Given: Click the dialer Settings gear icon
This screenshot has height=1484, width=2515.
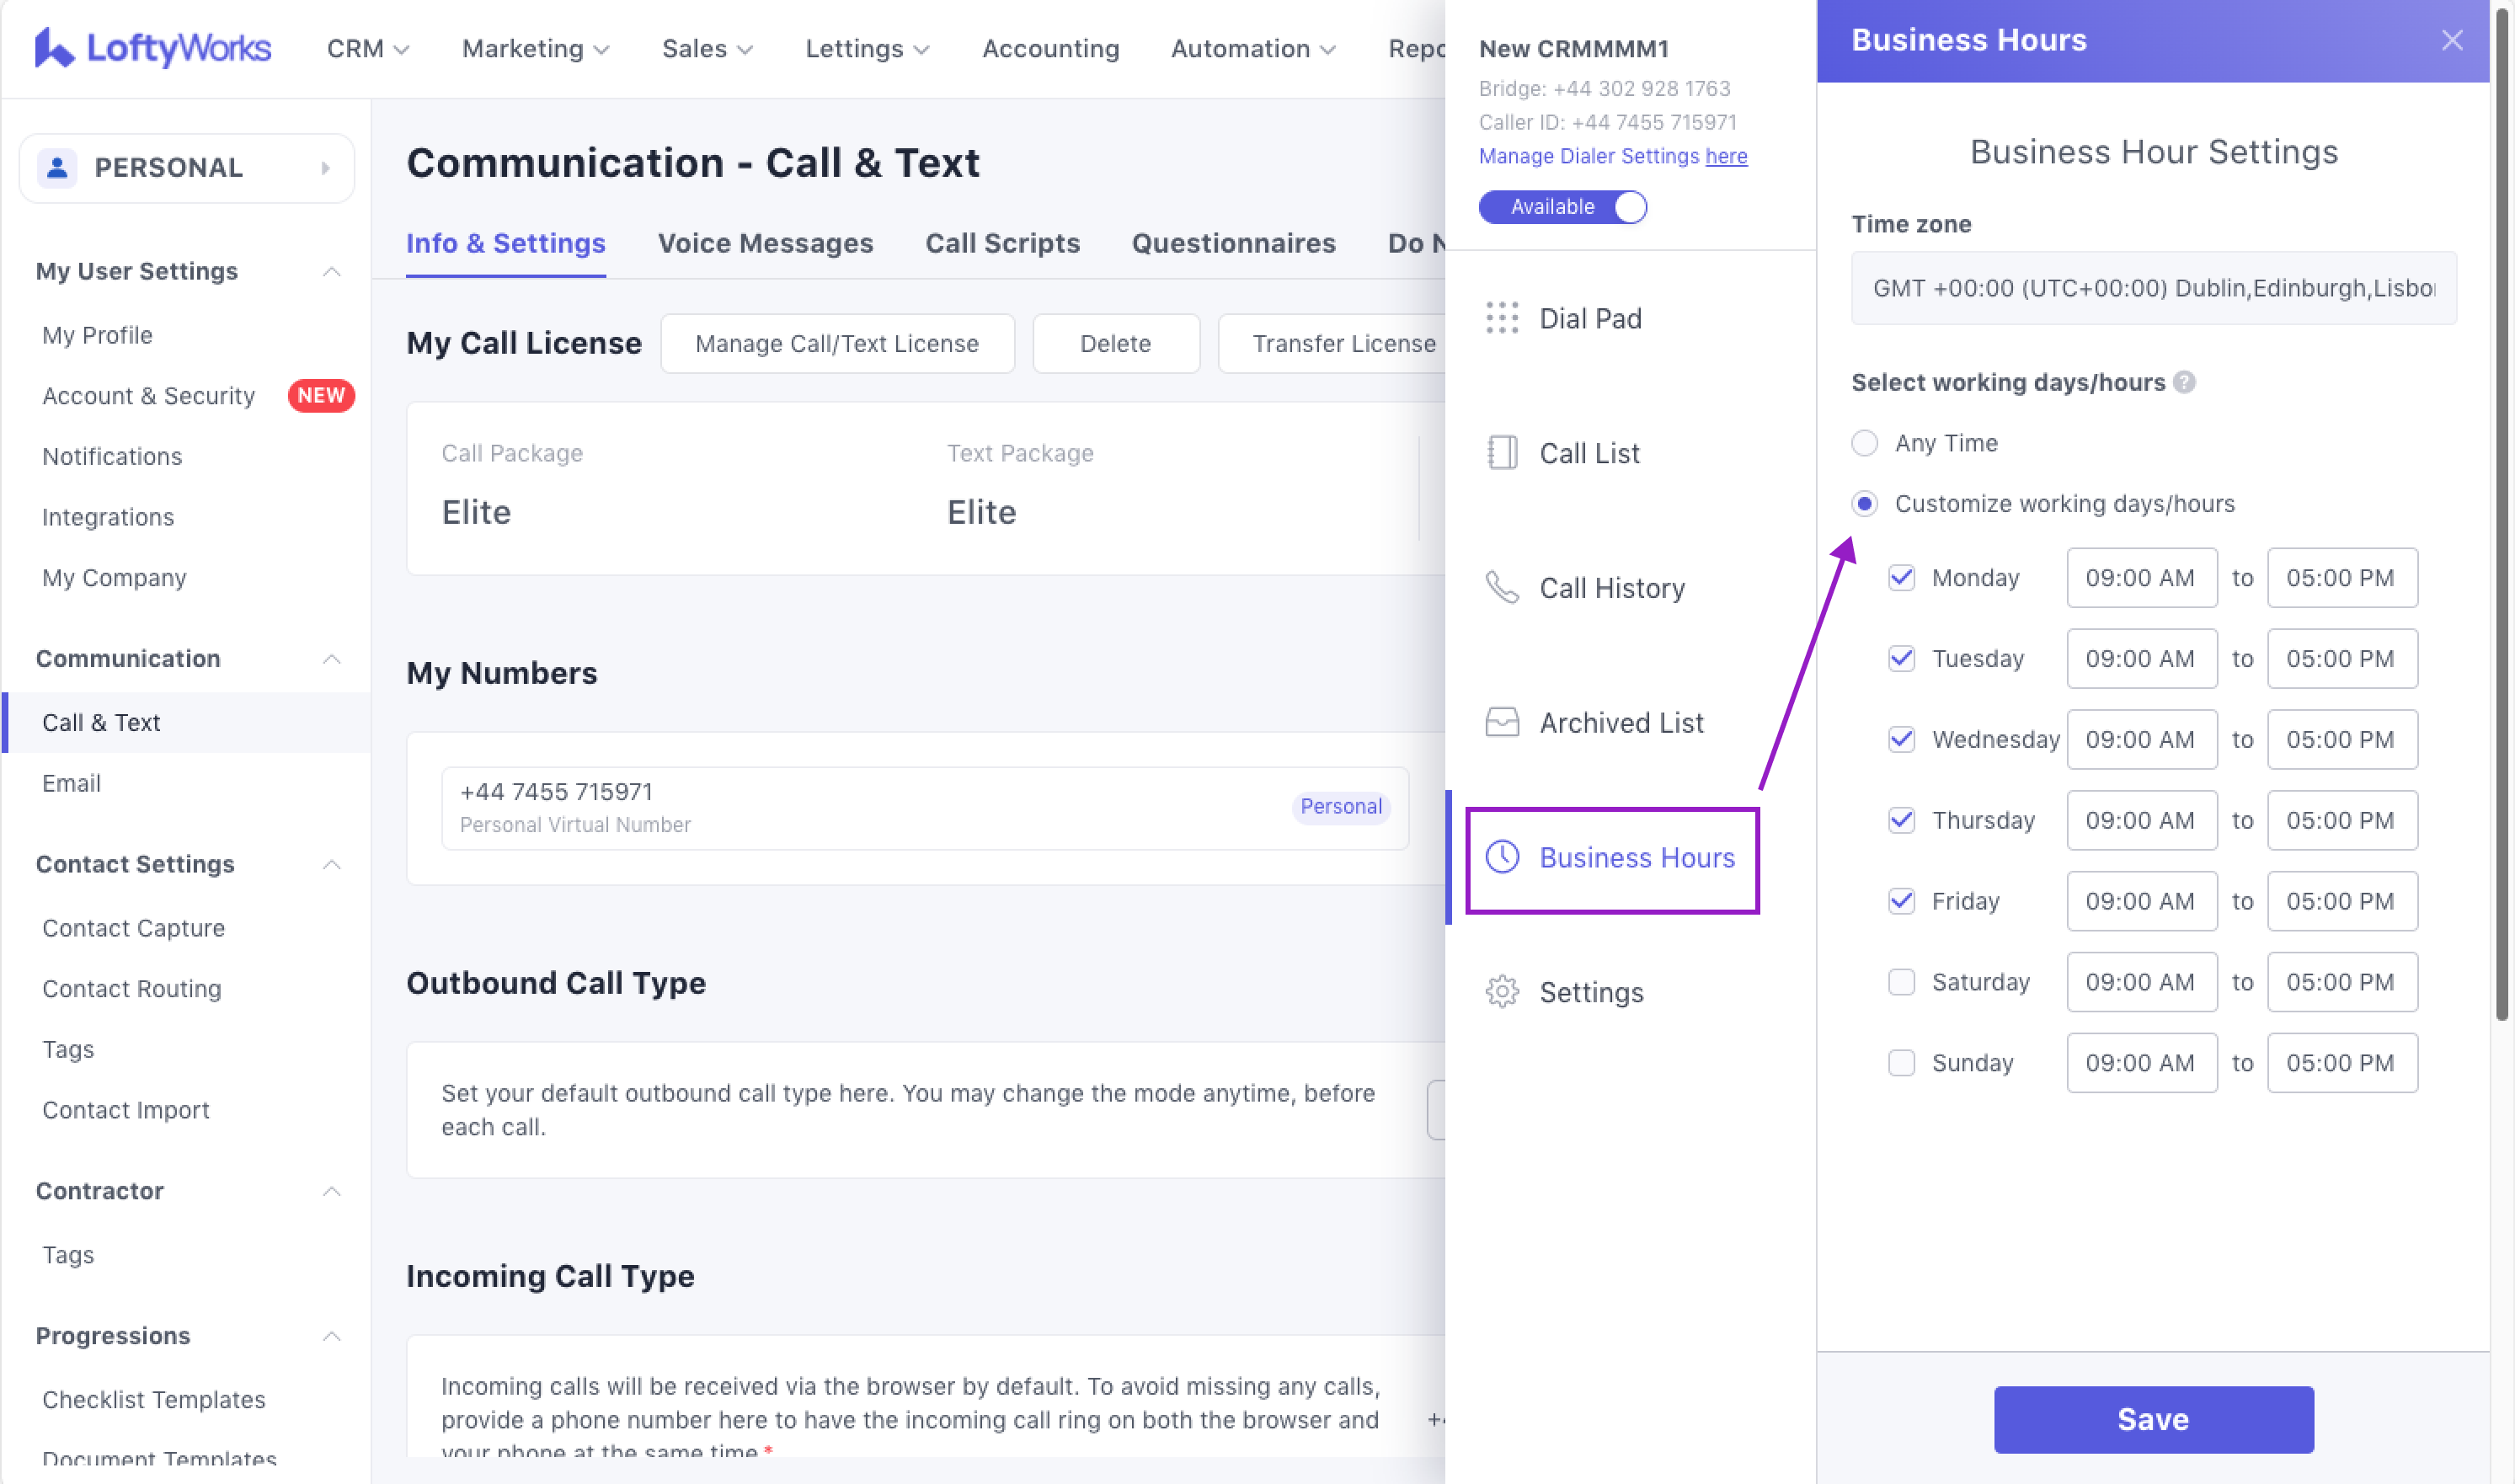Looking at the screenshot, I should 1501,992.
